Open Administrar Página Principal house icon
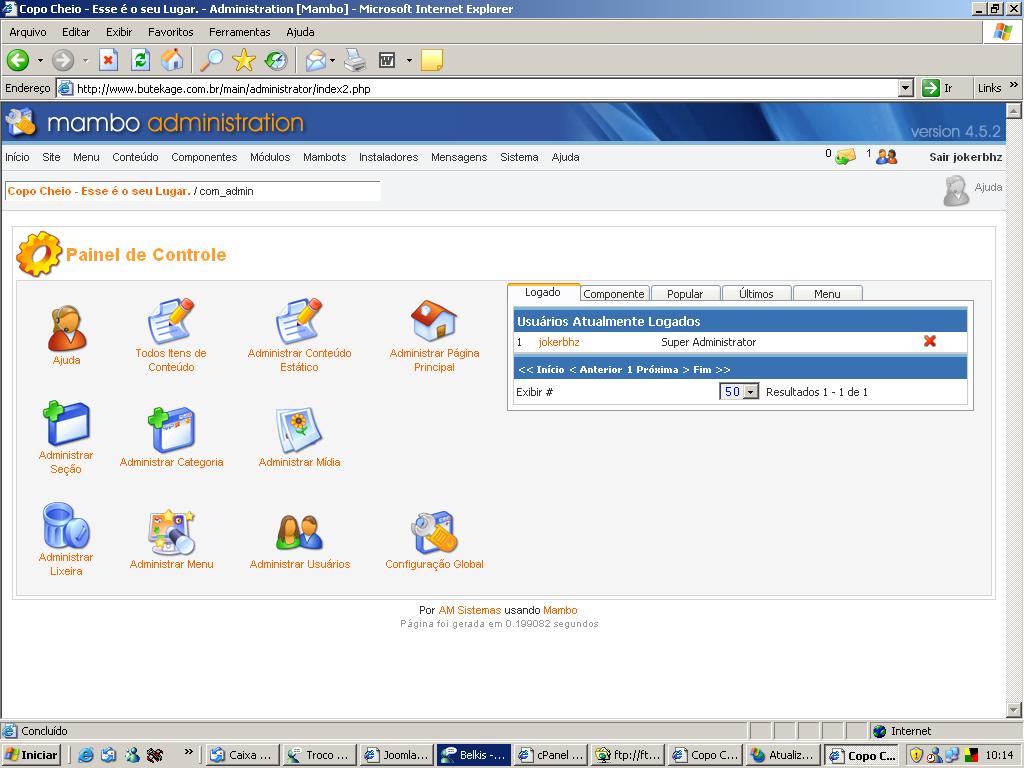 [434, 321]
